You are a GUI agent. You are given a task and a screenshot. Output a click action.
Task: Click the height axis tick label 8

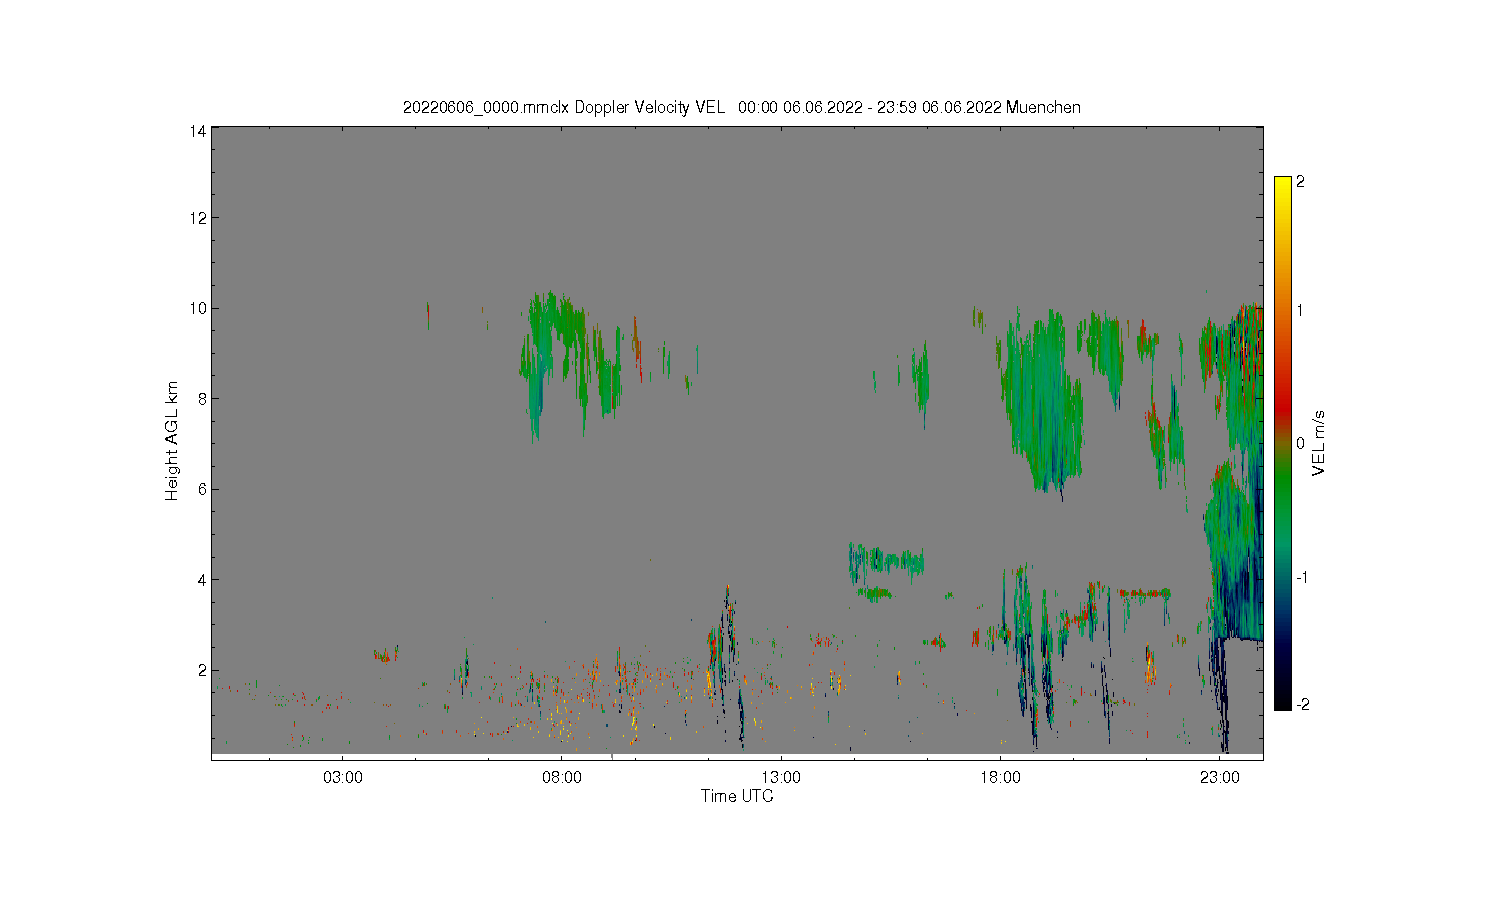click(x=202, y=398)
